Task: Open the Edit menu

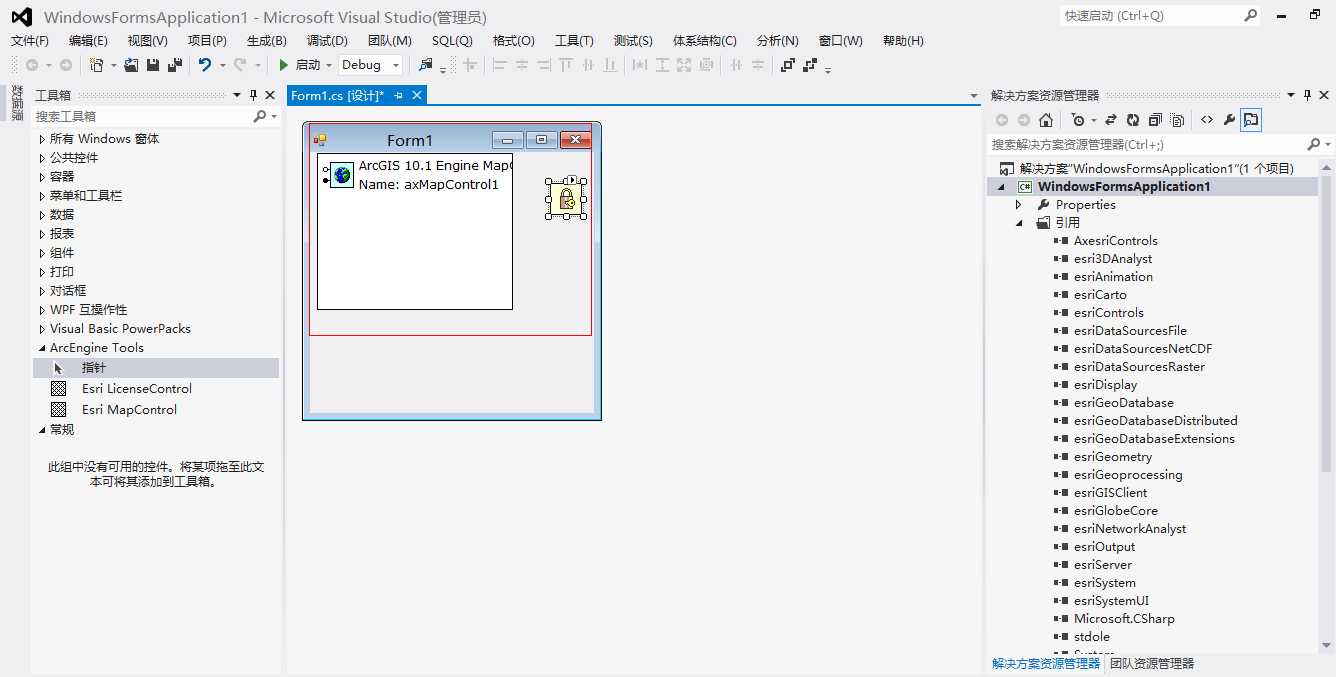Action: tap(88, 41)
